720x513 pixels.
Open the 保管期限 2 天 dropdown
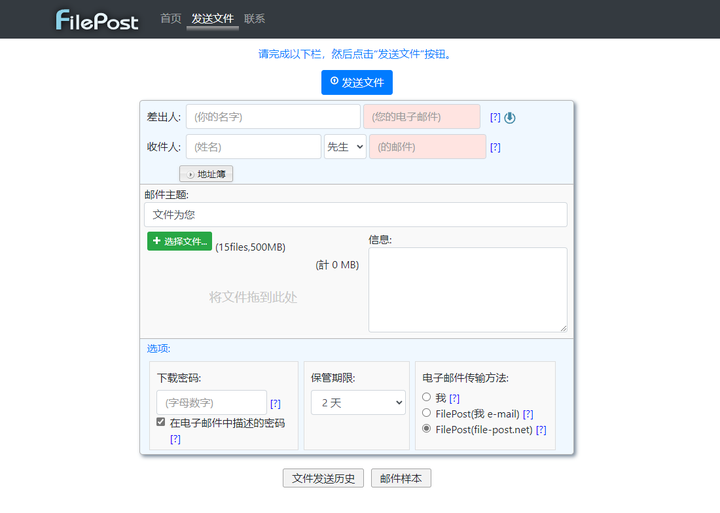(x=358, y=403)
